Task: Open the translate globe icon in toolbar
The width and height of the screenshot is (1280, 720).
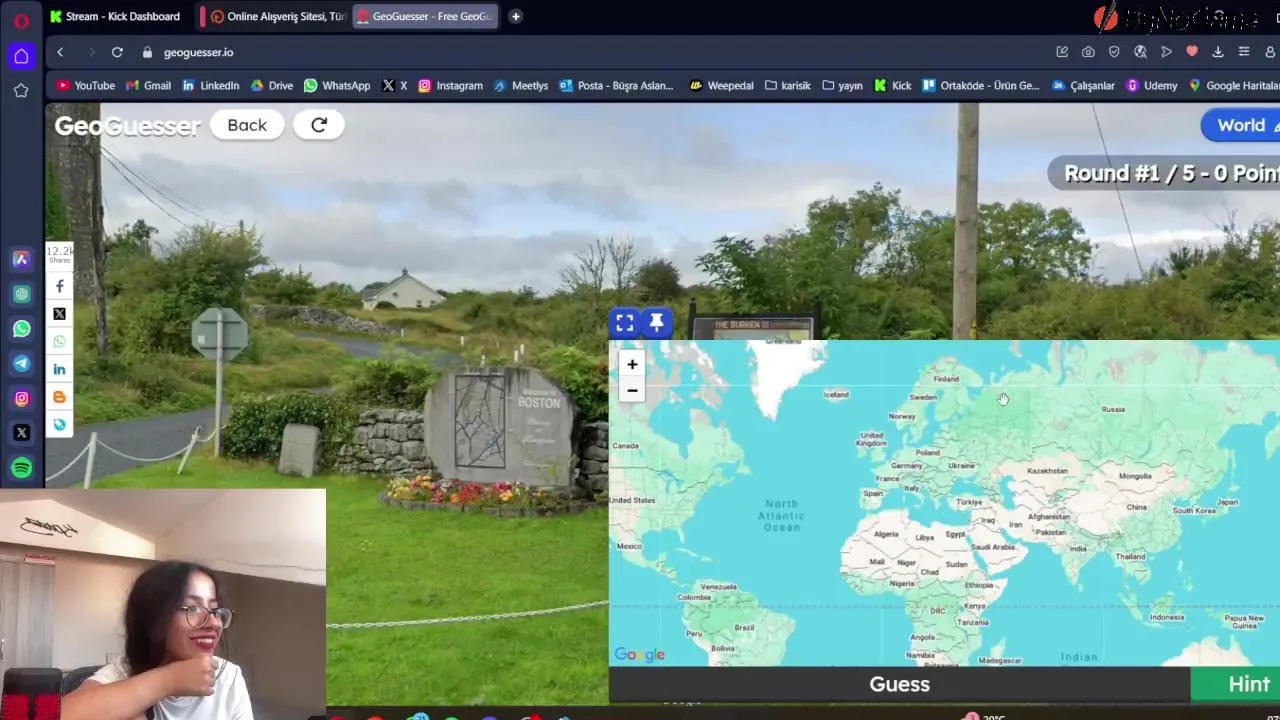Action: click(x=1140, y=52)
